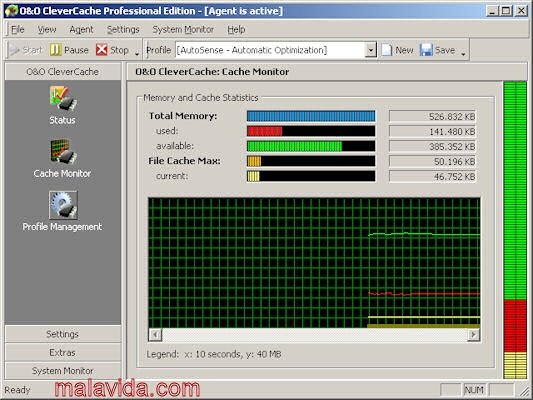Viewport: 533px width, 400px height.
Task: Click the 385.352 KB available value
Action: (x=432, y=146)
